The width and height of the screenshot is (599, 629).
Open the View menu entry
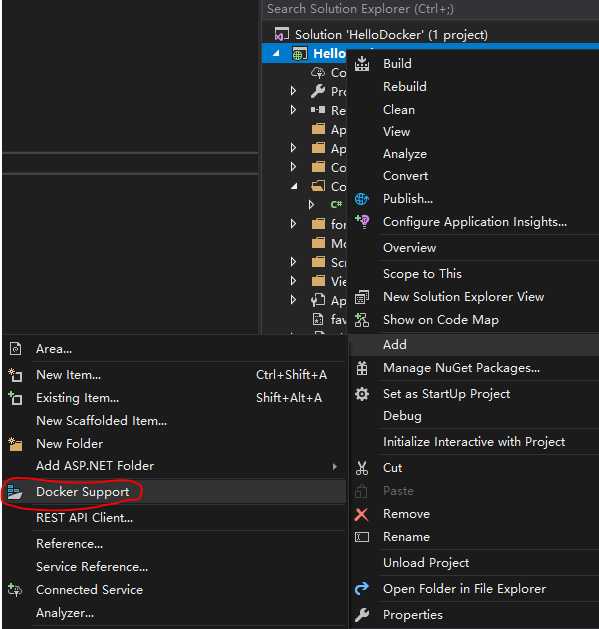tap(396, 132)
